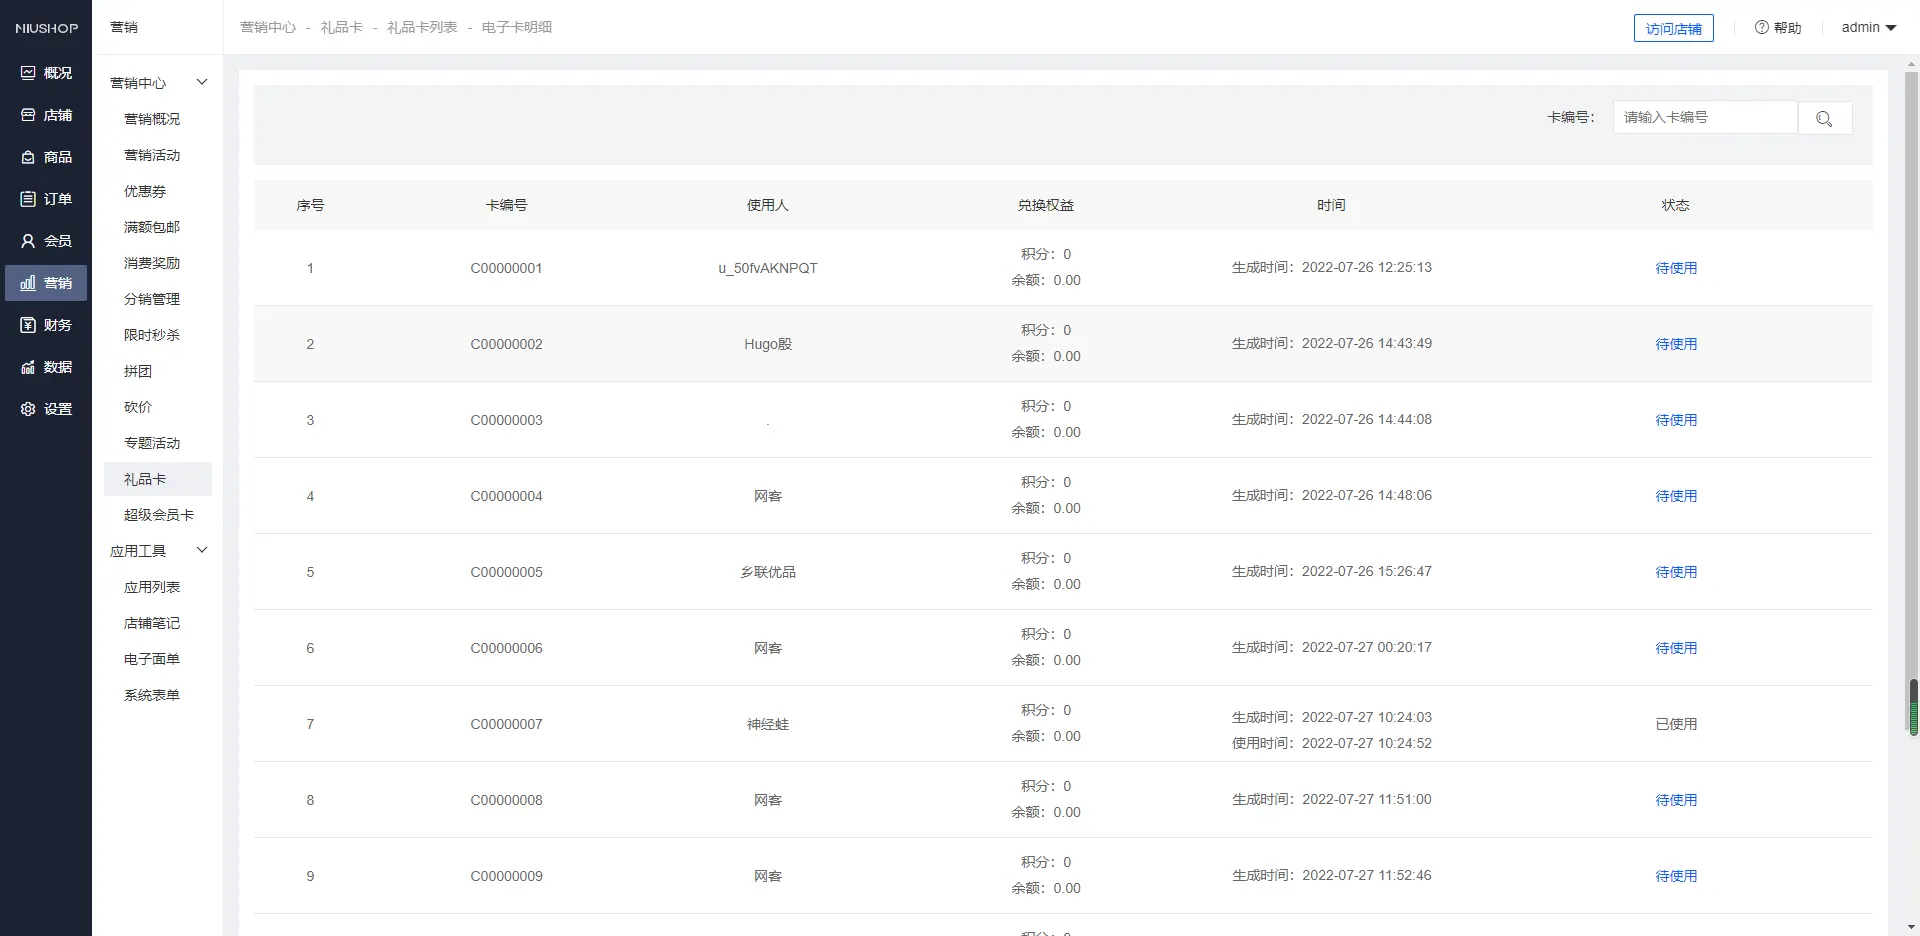This screenshot has width=1920, height=936.
Task: Click the help (帮助) question mark icon
Action: 1761,28
